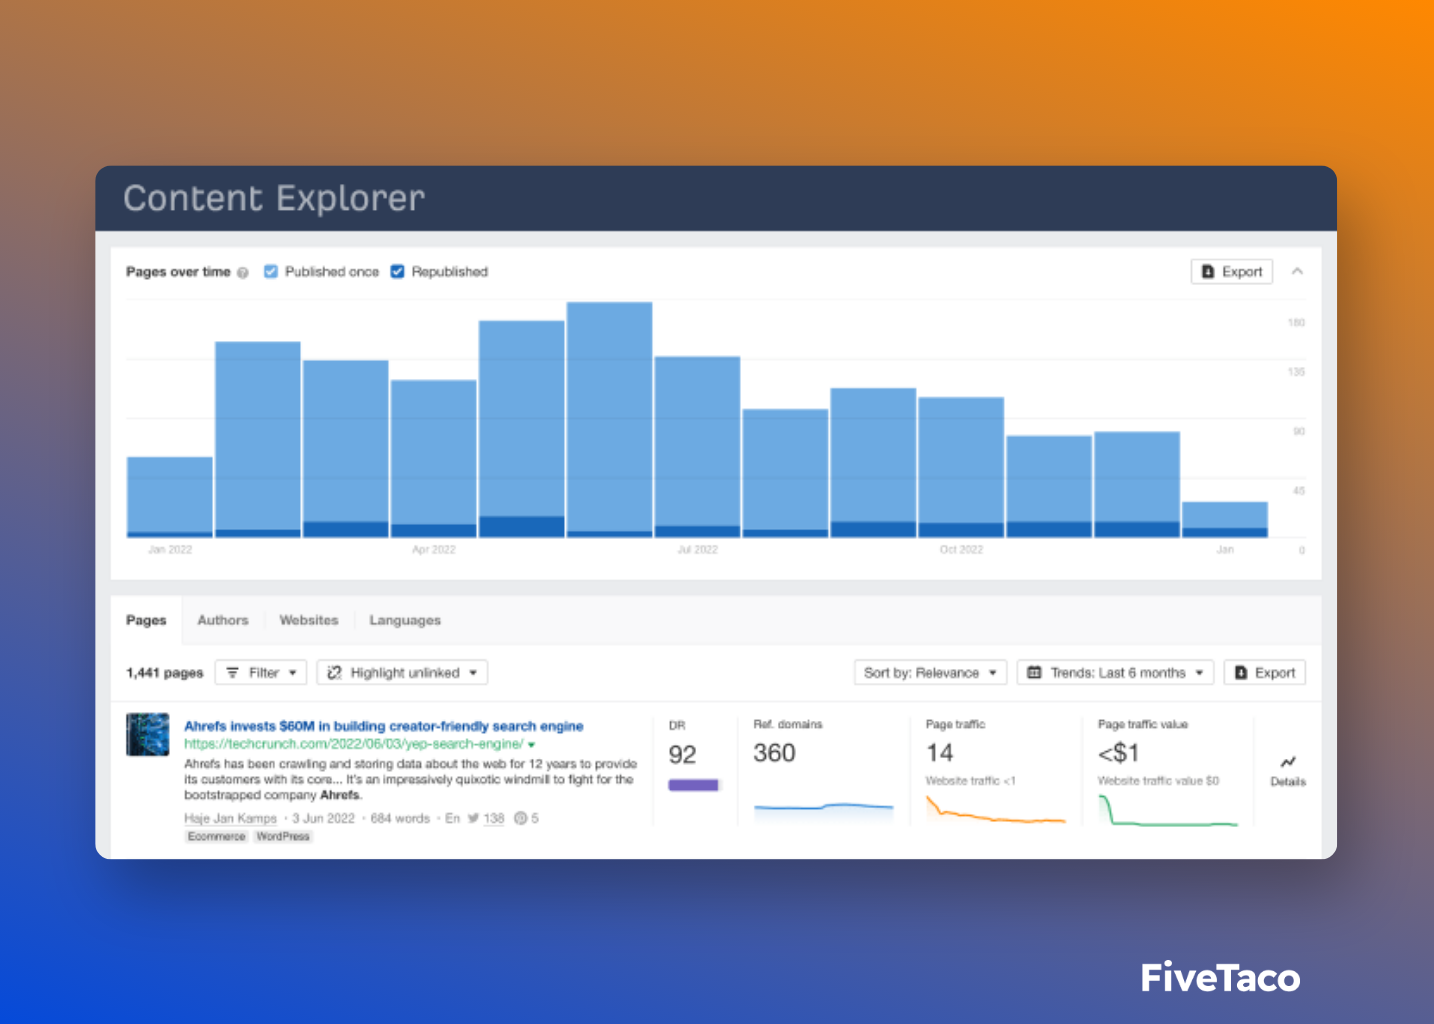Image resolution: width=1434 pixels, height=1024 pixels.
Task: Open Highlight unlinked dropdown
Action: pyautogui.click(x=402, y=673)
